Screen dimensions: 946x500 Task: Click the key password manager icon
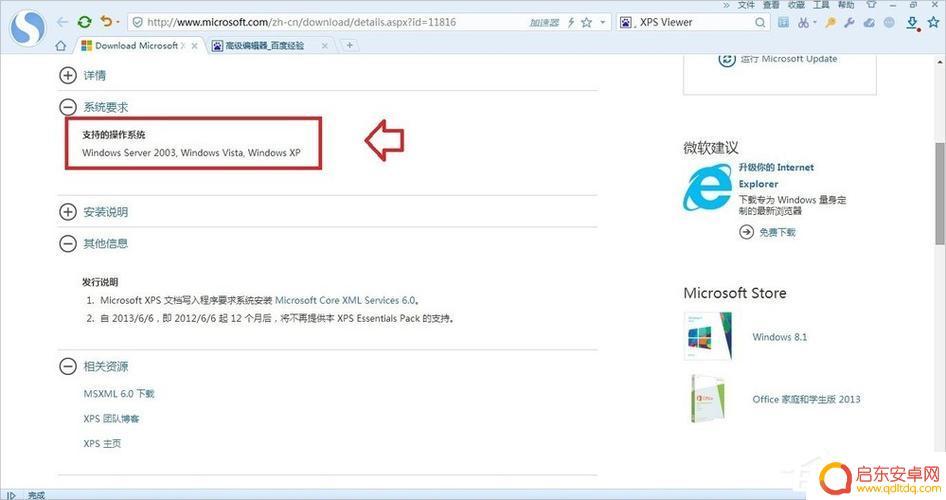(831, 22)
